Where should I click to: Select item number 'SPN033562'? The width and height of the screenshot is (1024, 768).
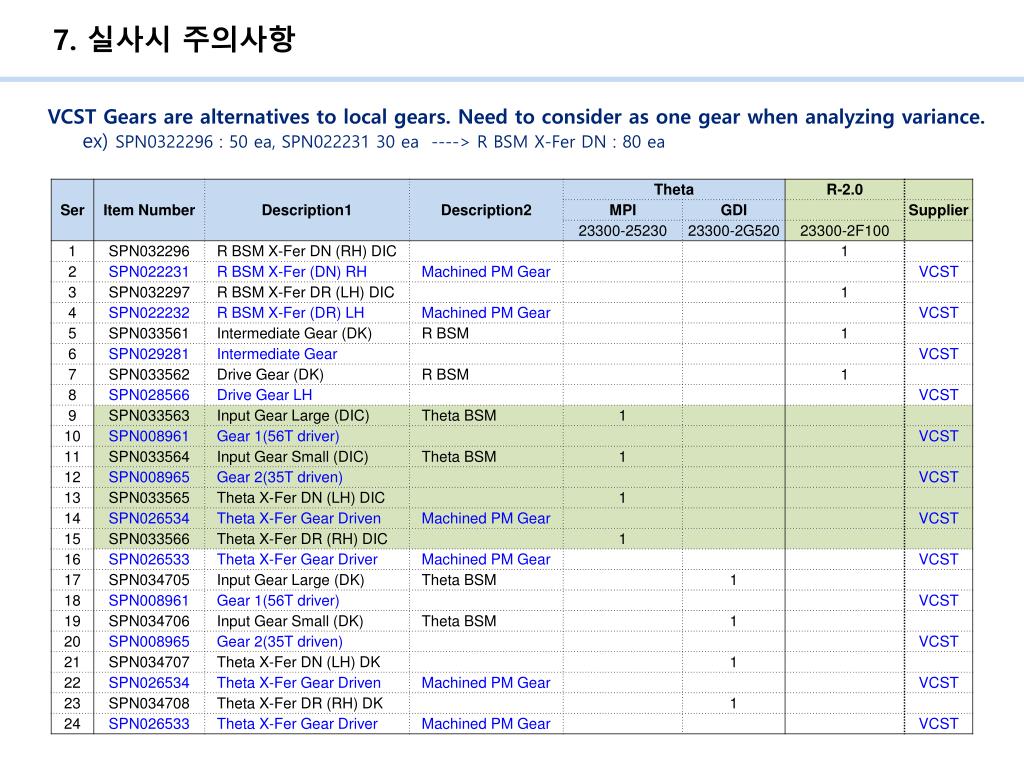149,375
